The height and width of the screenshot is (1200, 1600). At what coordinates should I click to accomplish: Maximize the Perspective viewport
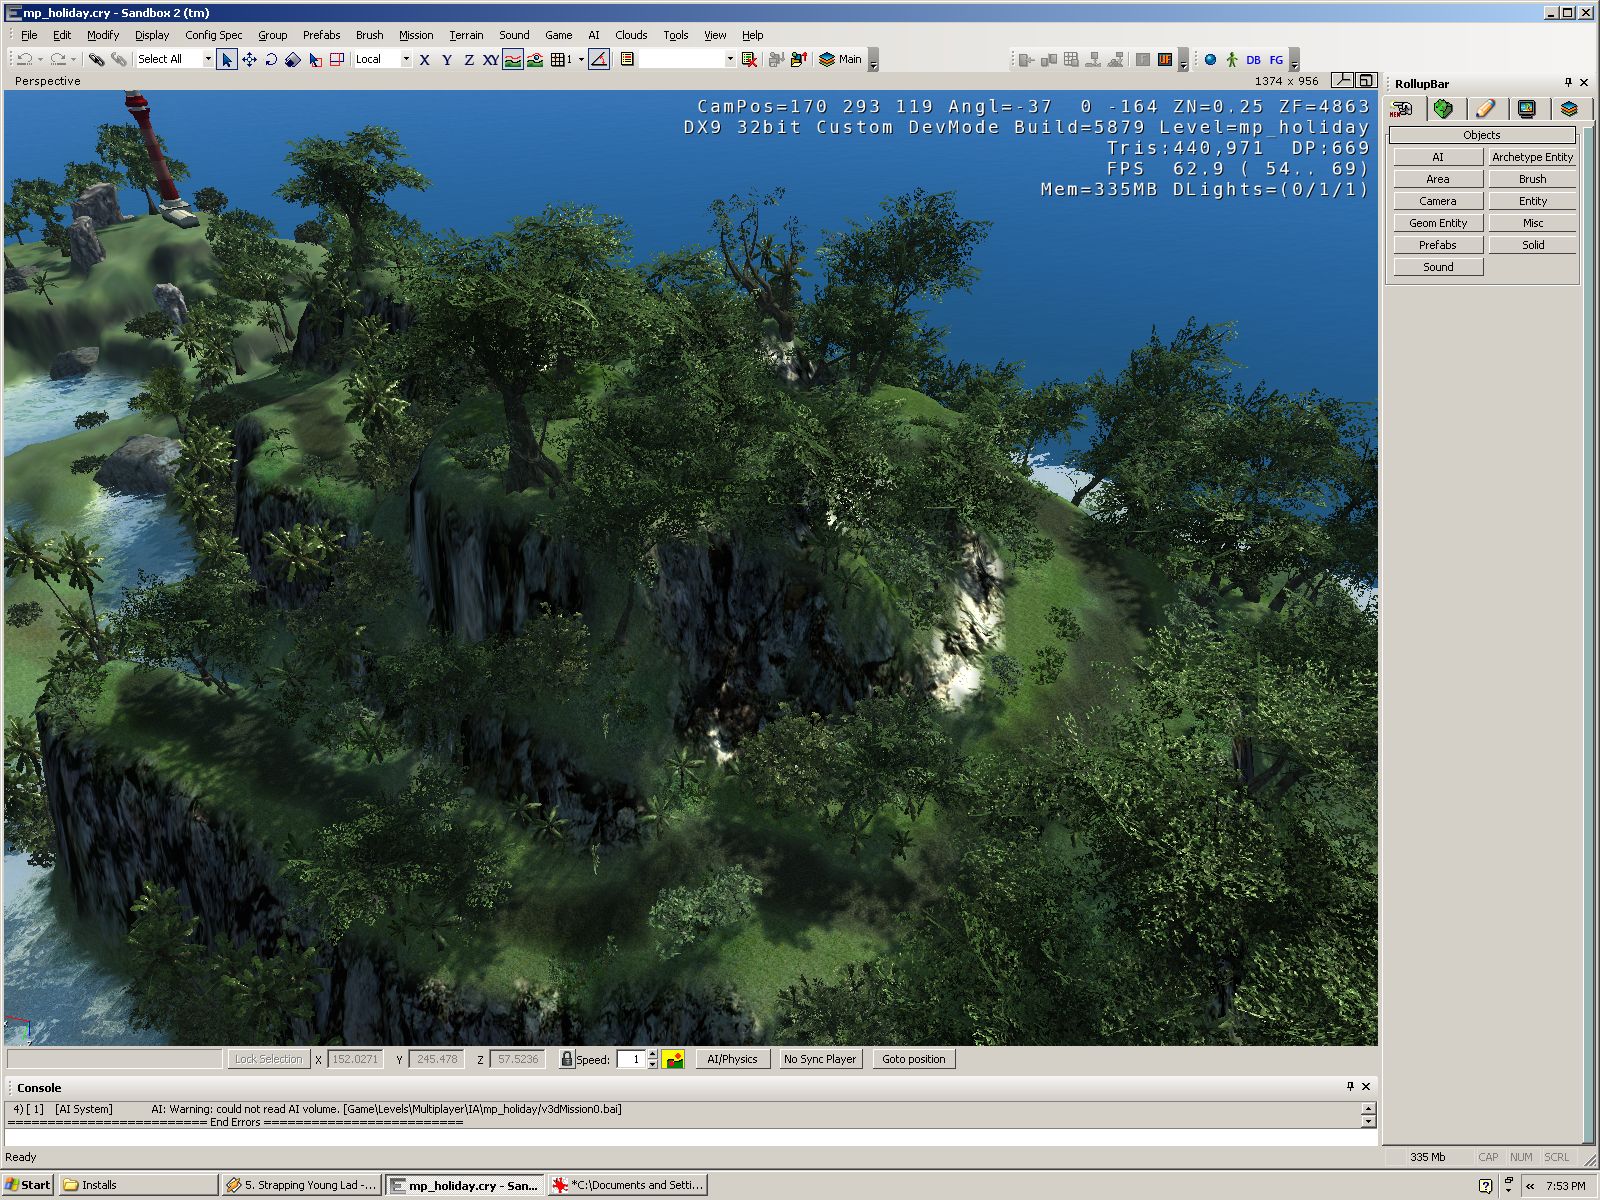coord(1367,81)
